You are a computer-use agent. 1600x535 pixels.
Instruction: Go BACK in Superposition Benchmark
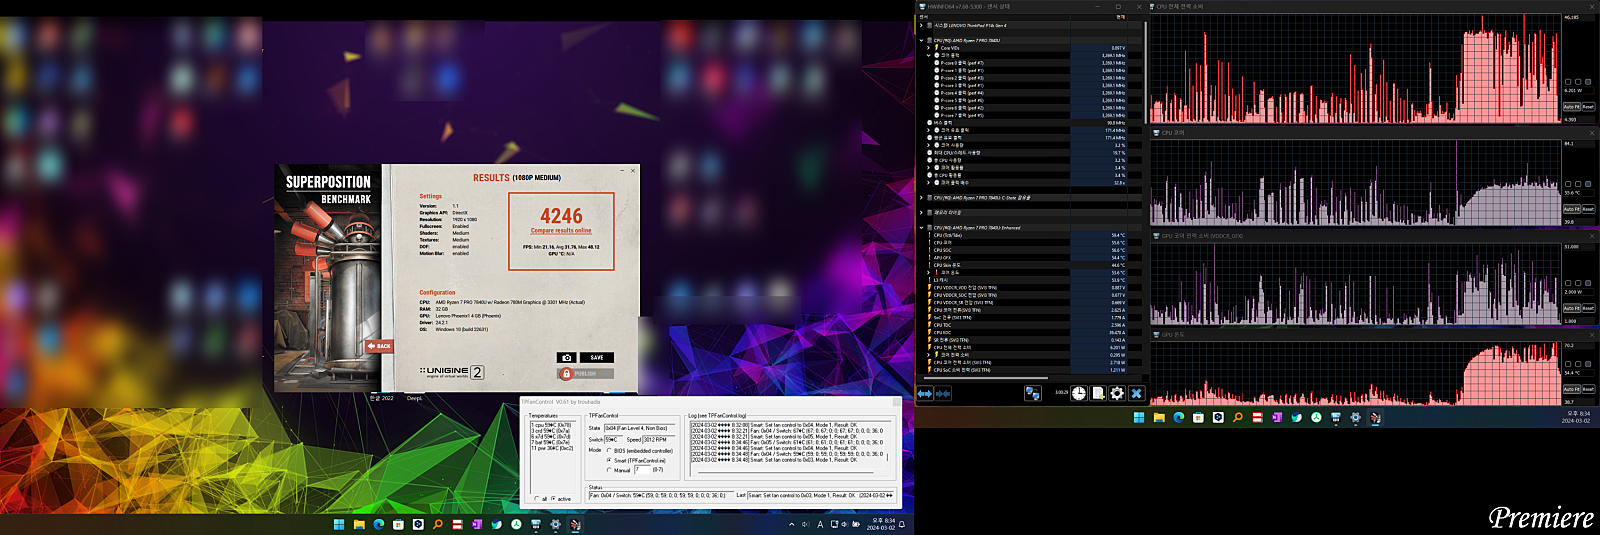click(379, 346)
